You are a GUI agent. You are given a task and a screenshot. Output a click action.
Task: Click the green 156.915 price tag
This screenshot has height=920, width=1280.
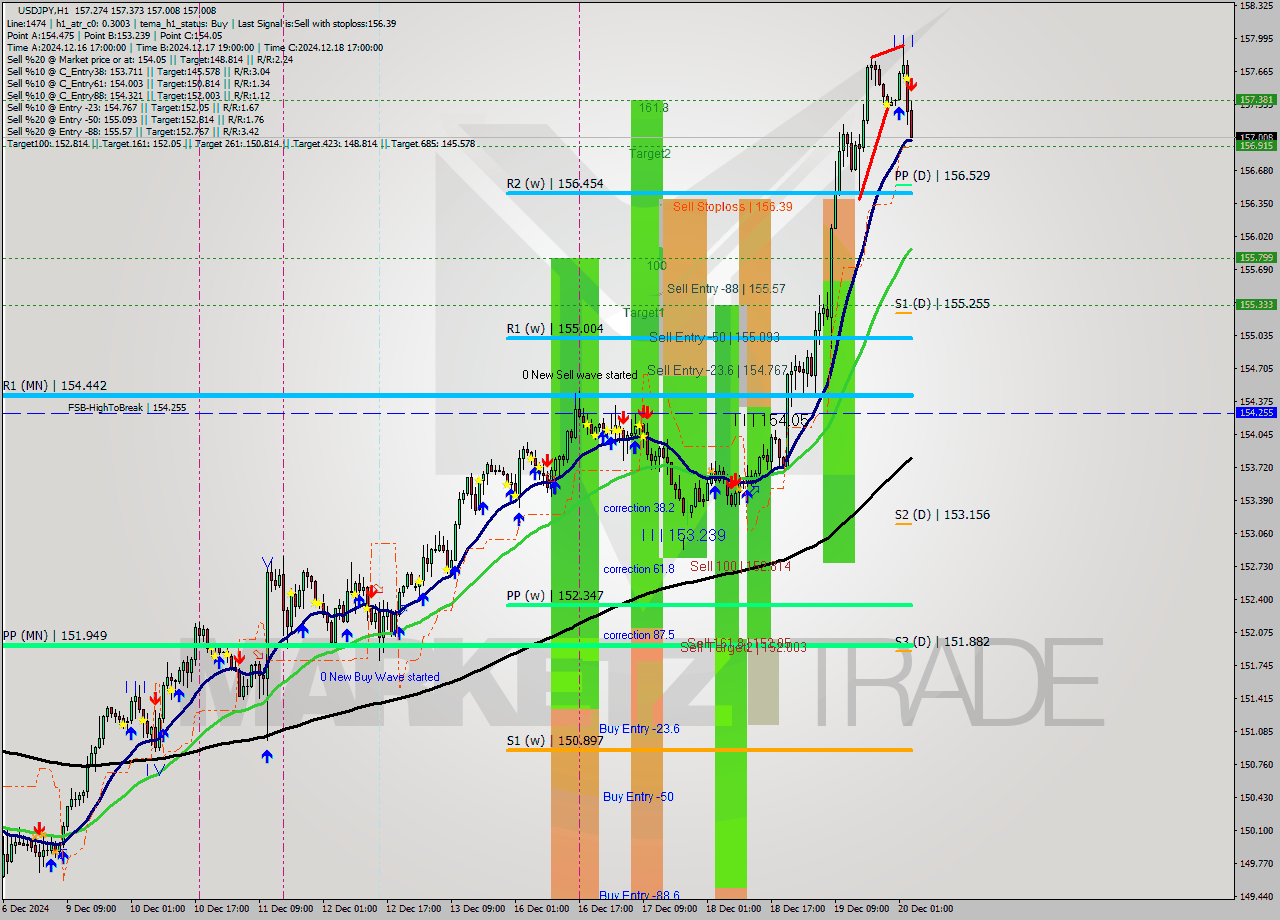pos(1256,146)
